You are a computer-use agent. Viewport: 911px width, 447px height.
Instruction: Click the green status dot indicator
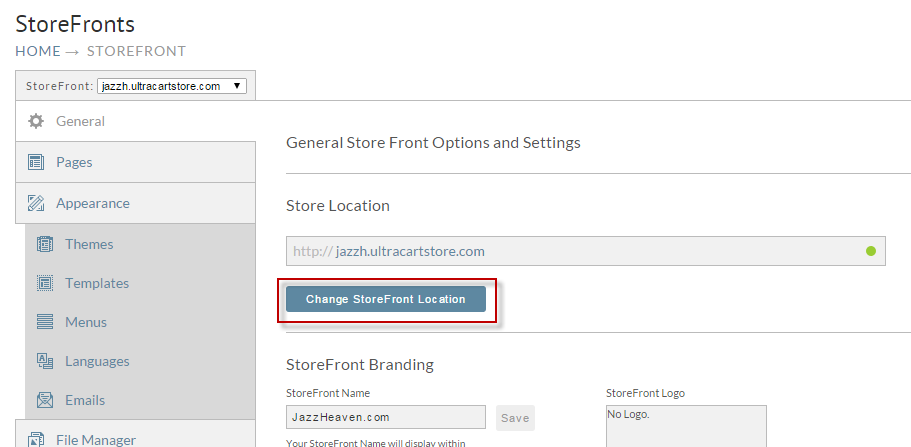[870, 251]
